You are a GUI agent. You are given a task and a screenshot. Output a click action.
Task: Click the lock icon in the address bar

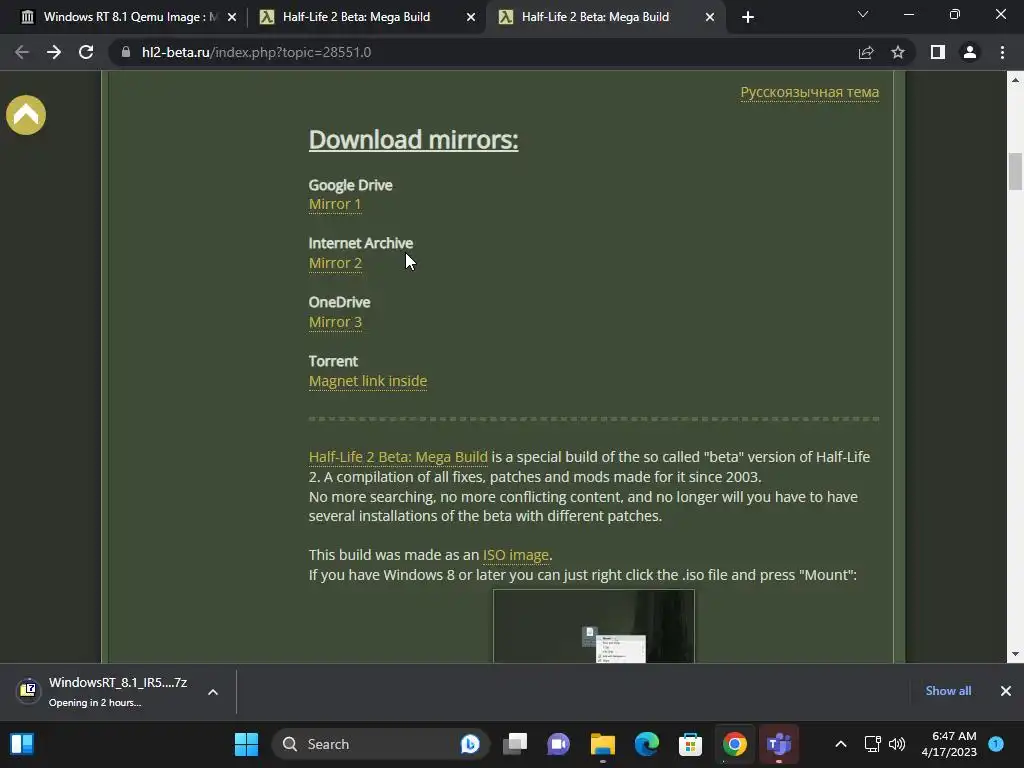point(125,52)
